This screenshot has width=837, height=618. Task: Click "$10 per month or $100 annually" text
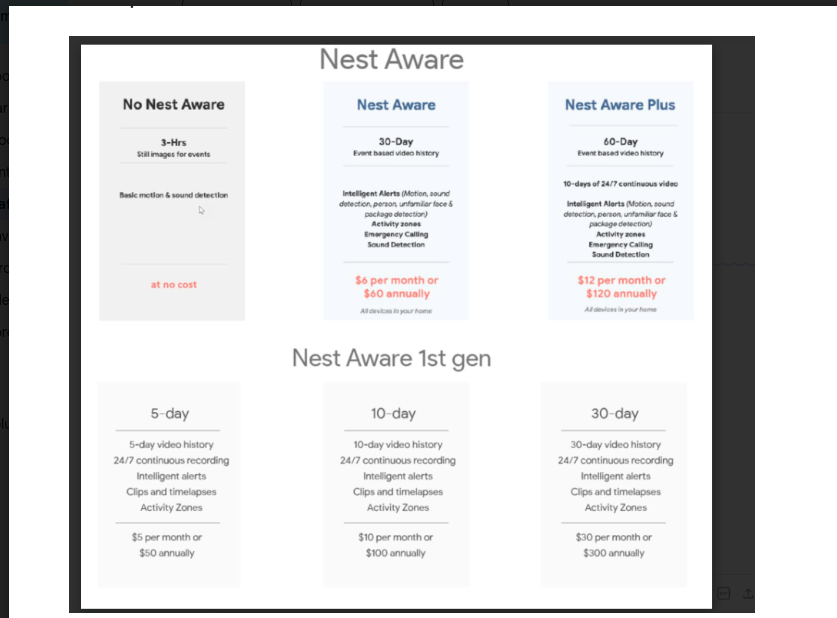click(395, 545)
